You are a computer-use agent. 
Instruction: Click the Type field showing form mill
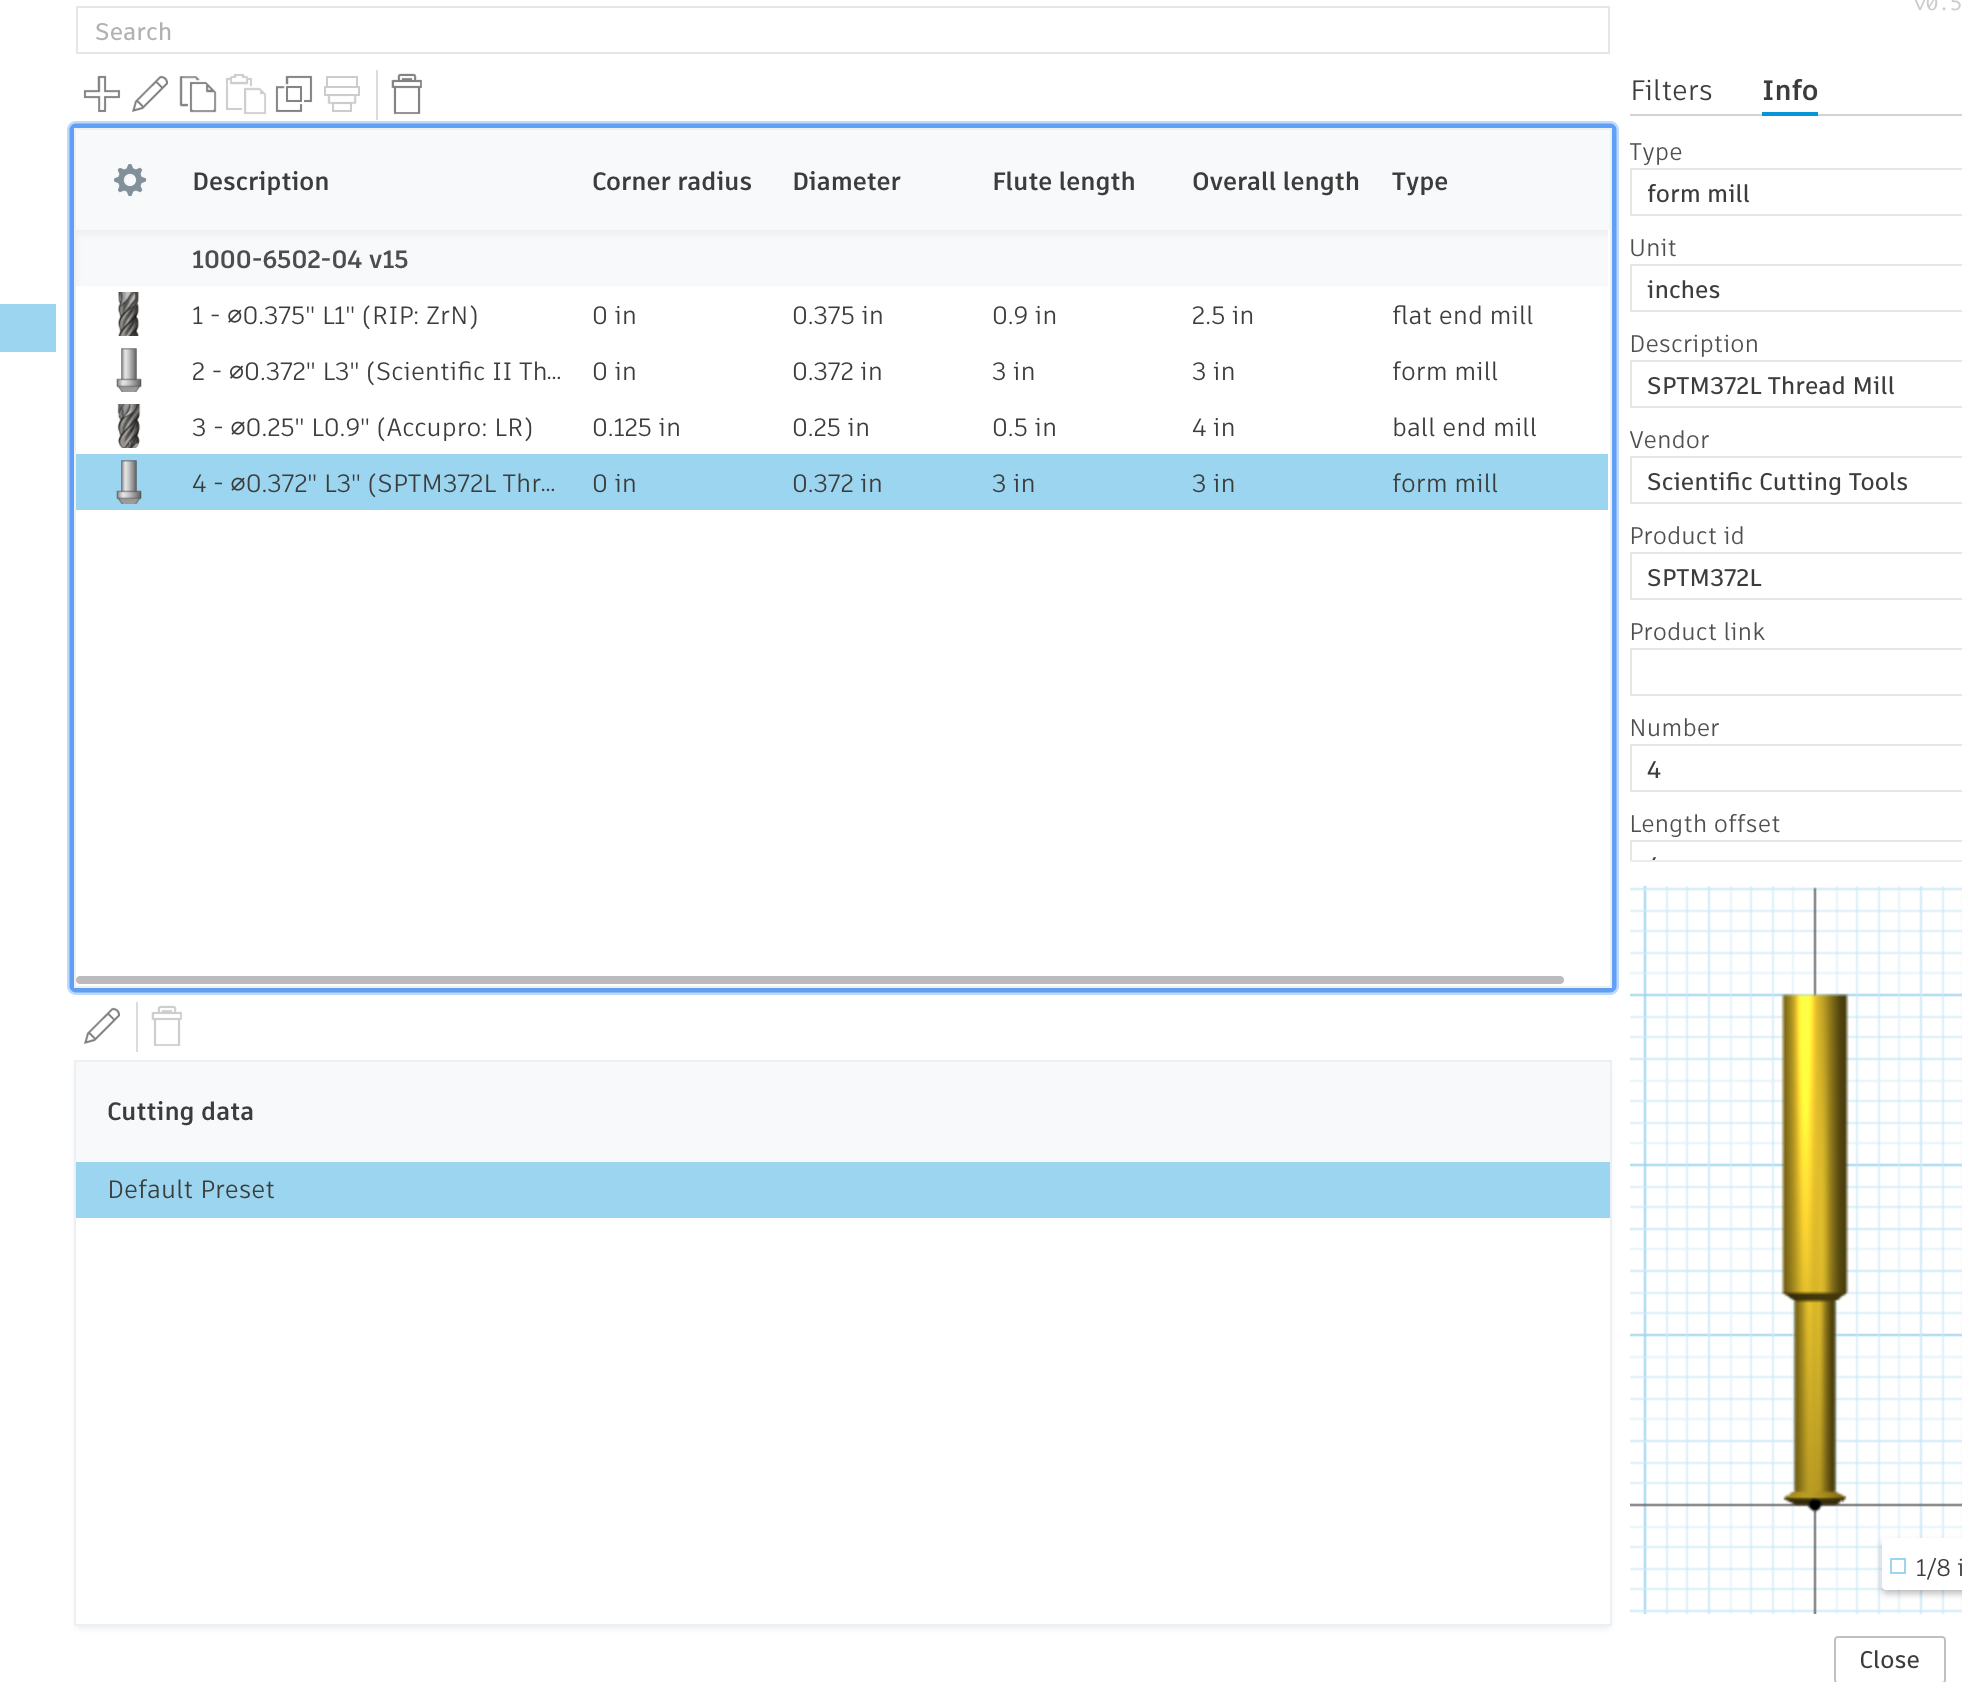pos(1796,193)
